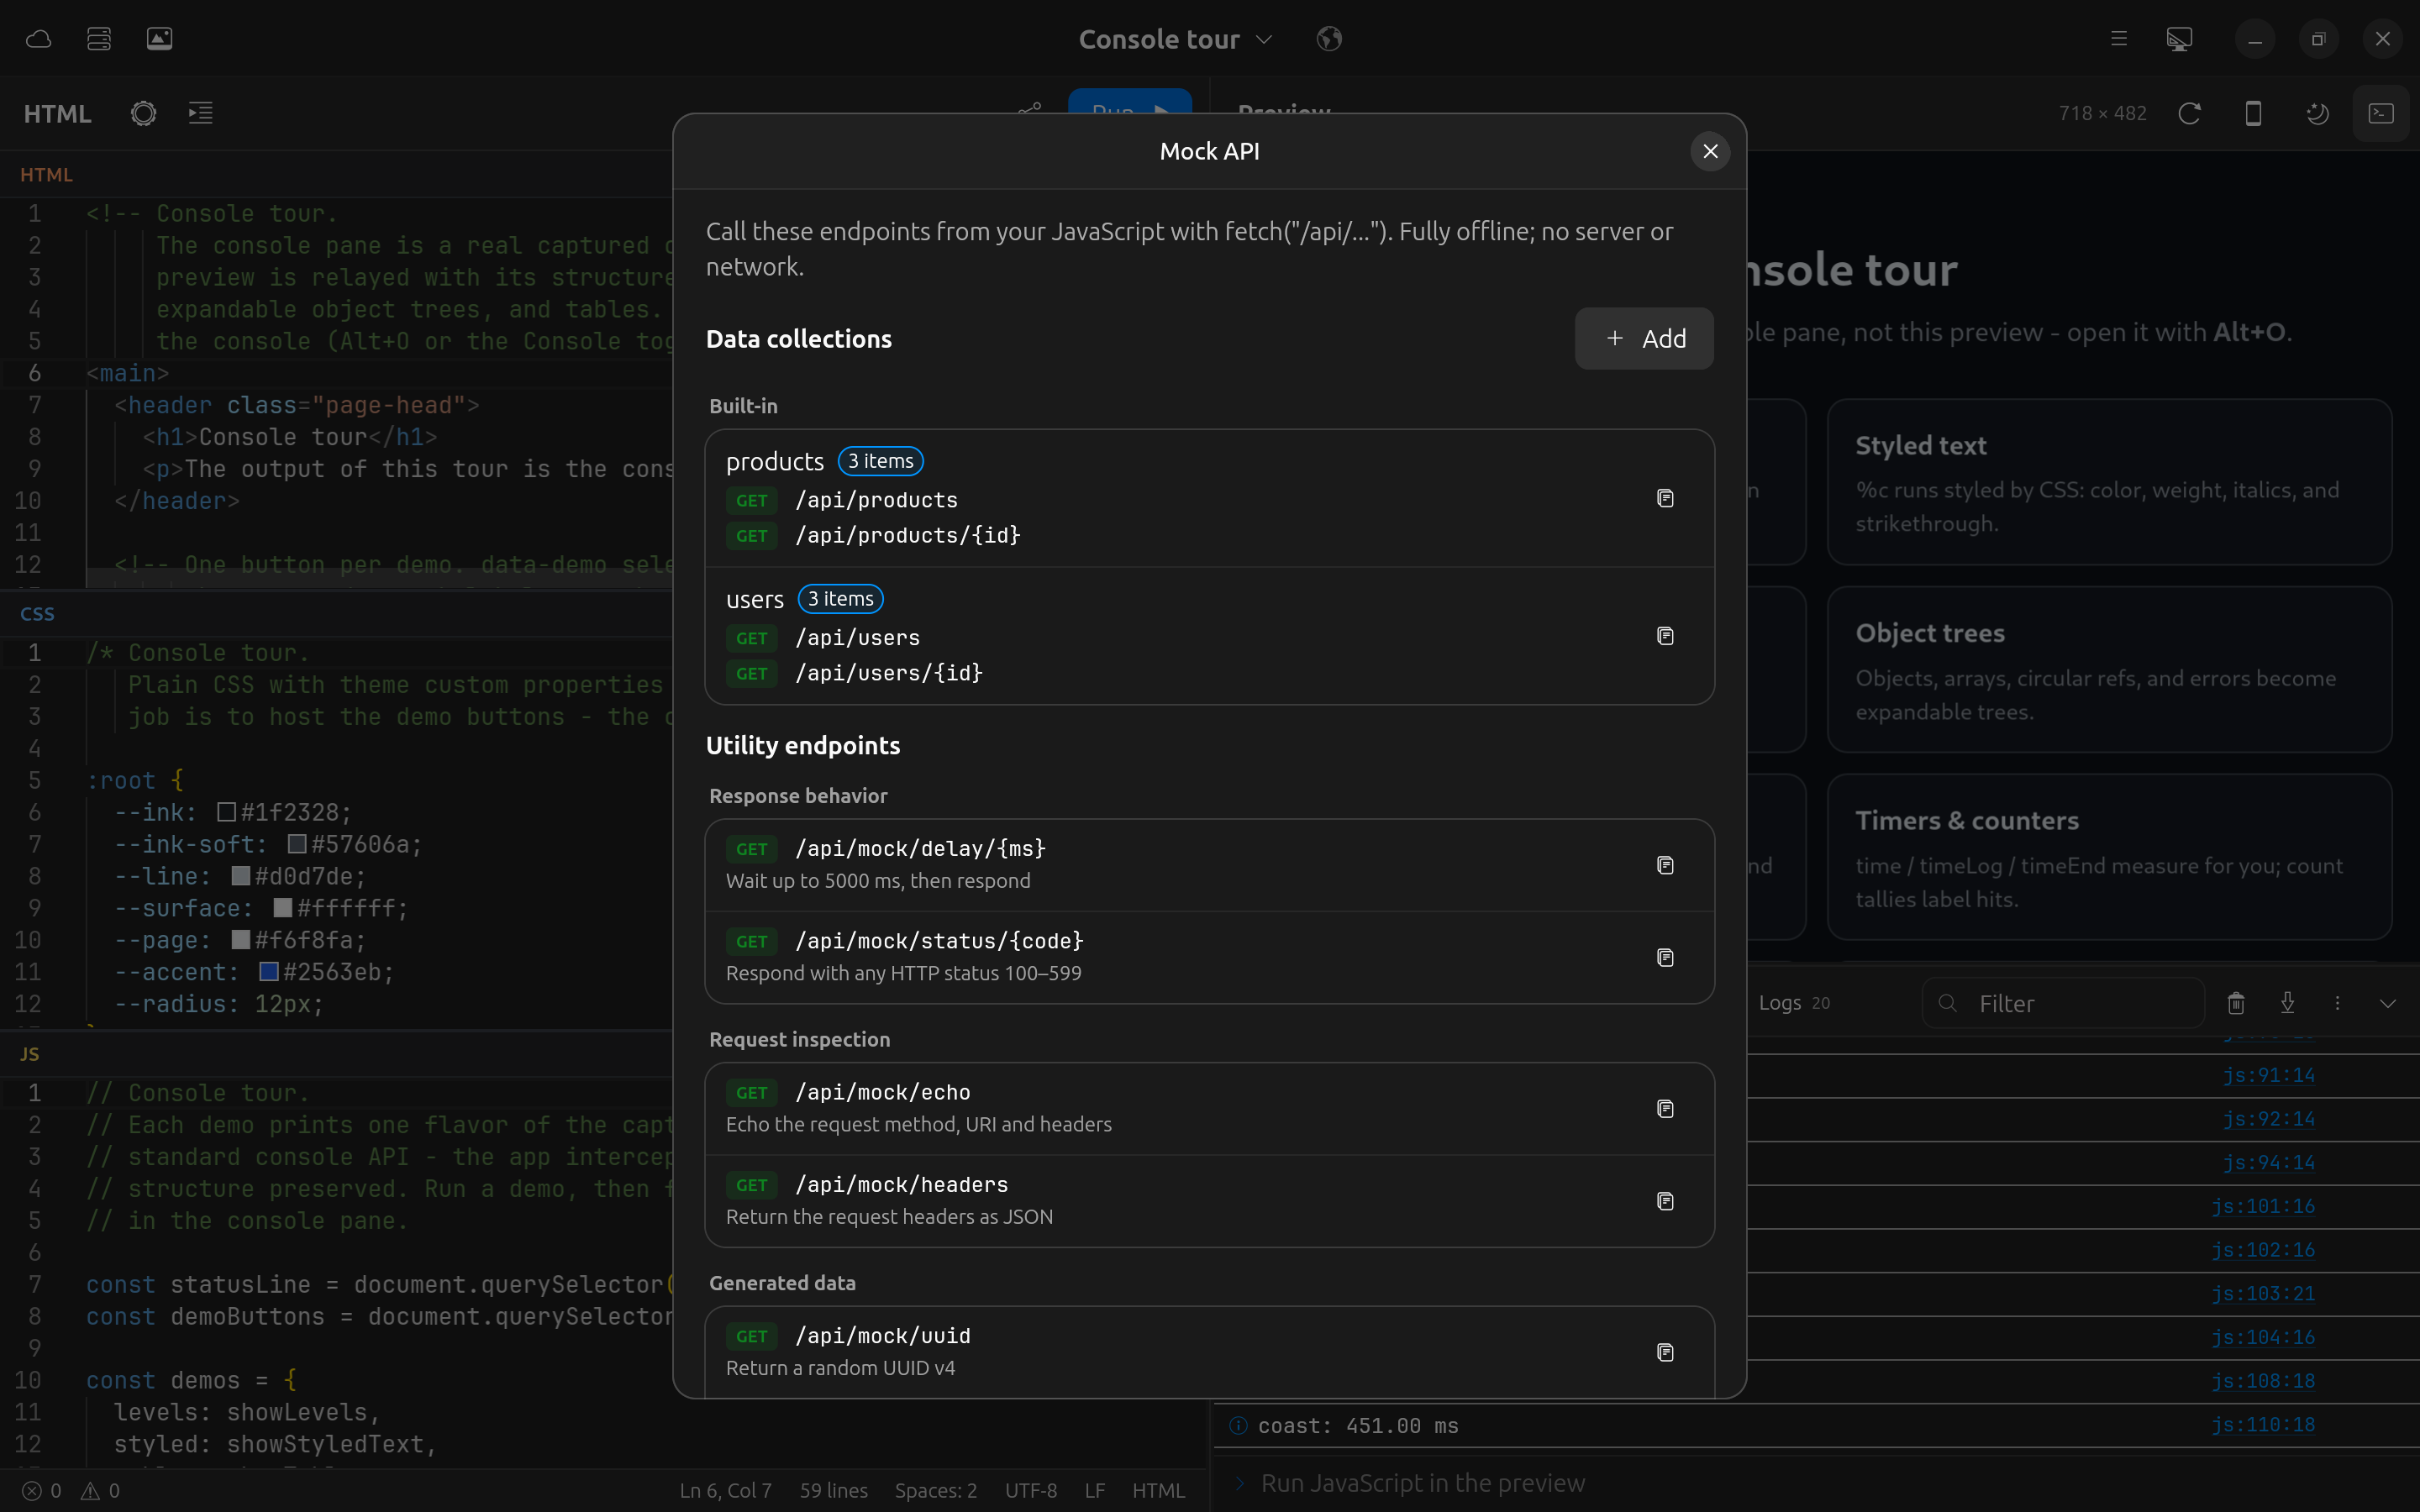Open source link js:91:14

point(2268,1075)
